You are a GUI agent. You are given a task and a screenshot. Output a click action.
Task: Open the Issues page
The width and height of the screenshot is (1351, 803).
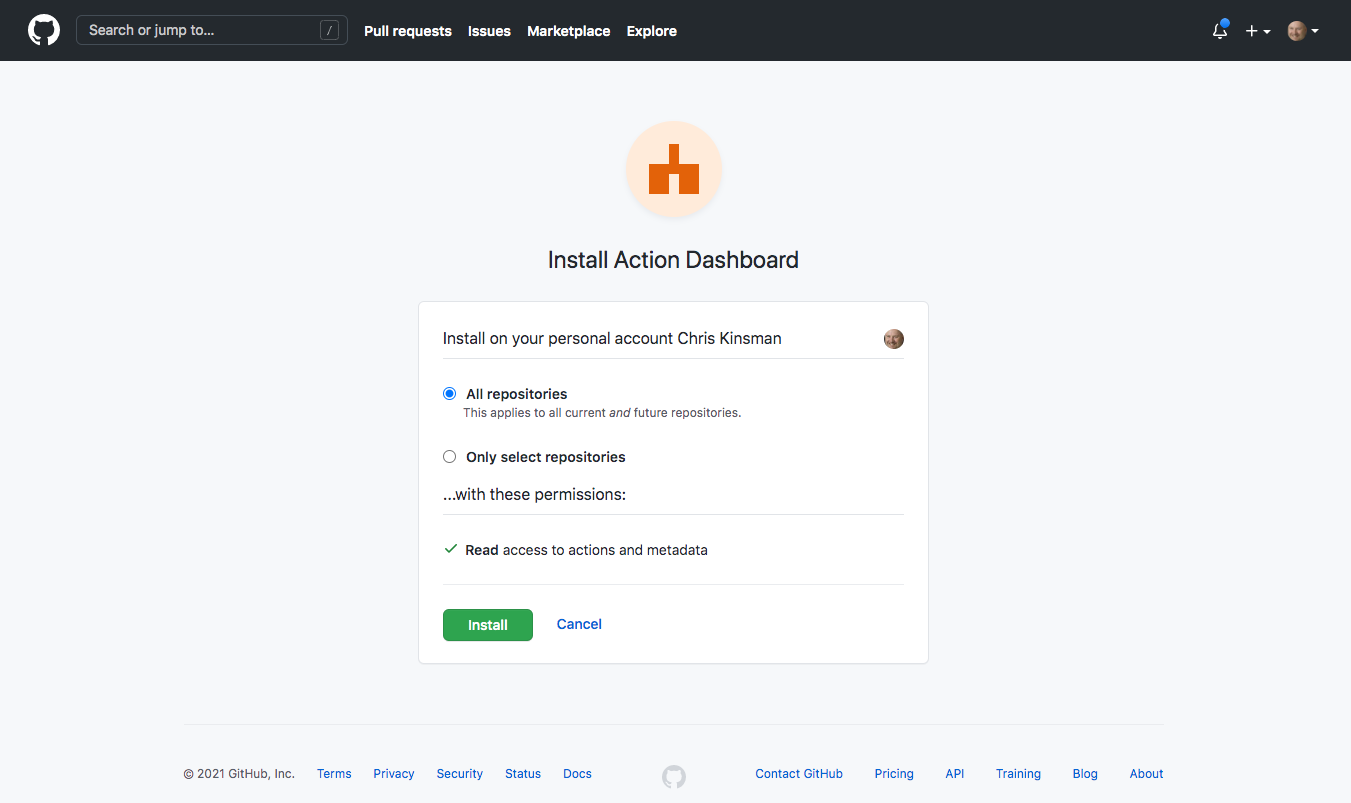click(x=489, y=31)
